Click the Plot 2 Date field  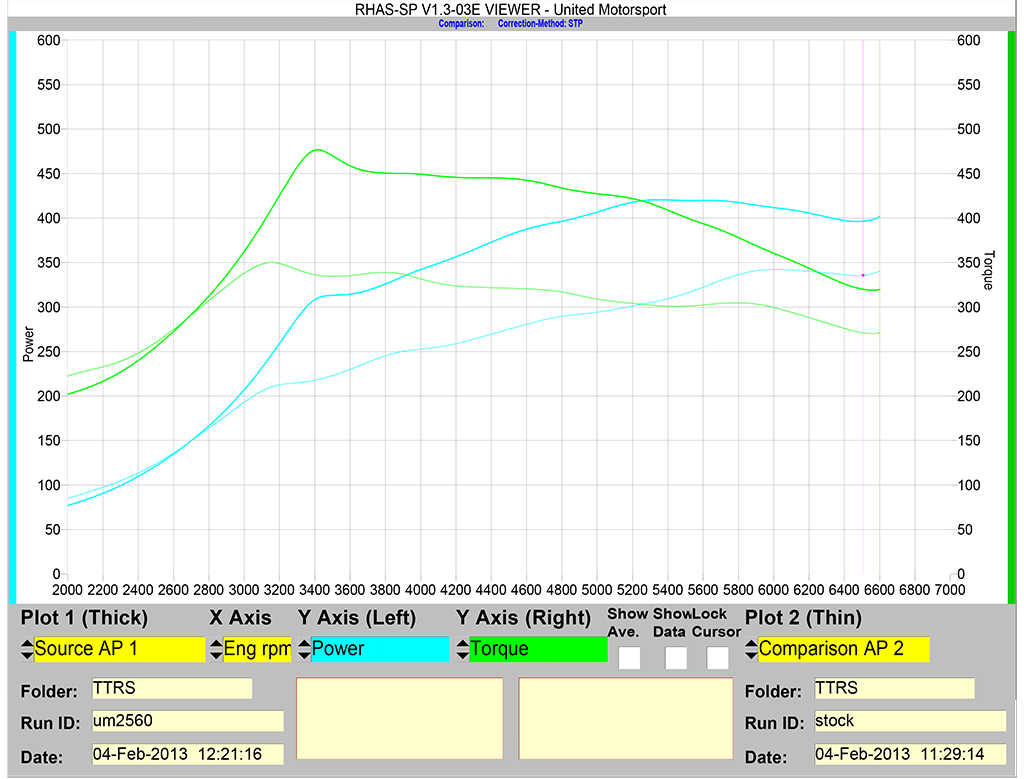(908, 753)
